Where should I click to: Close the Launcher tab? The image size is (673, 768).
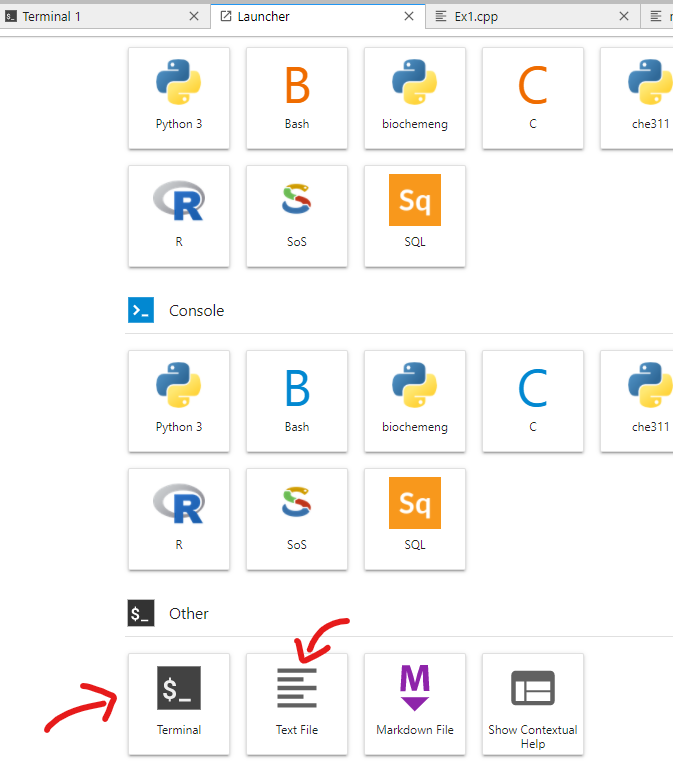[x=409, y=16]
